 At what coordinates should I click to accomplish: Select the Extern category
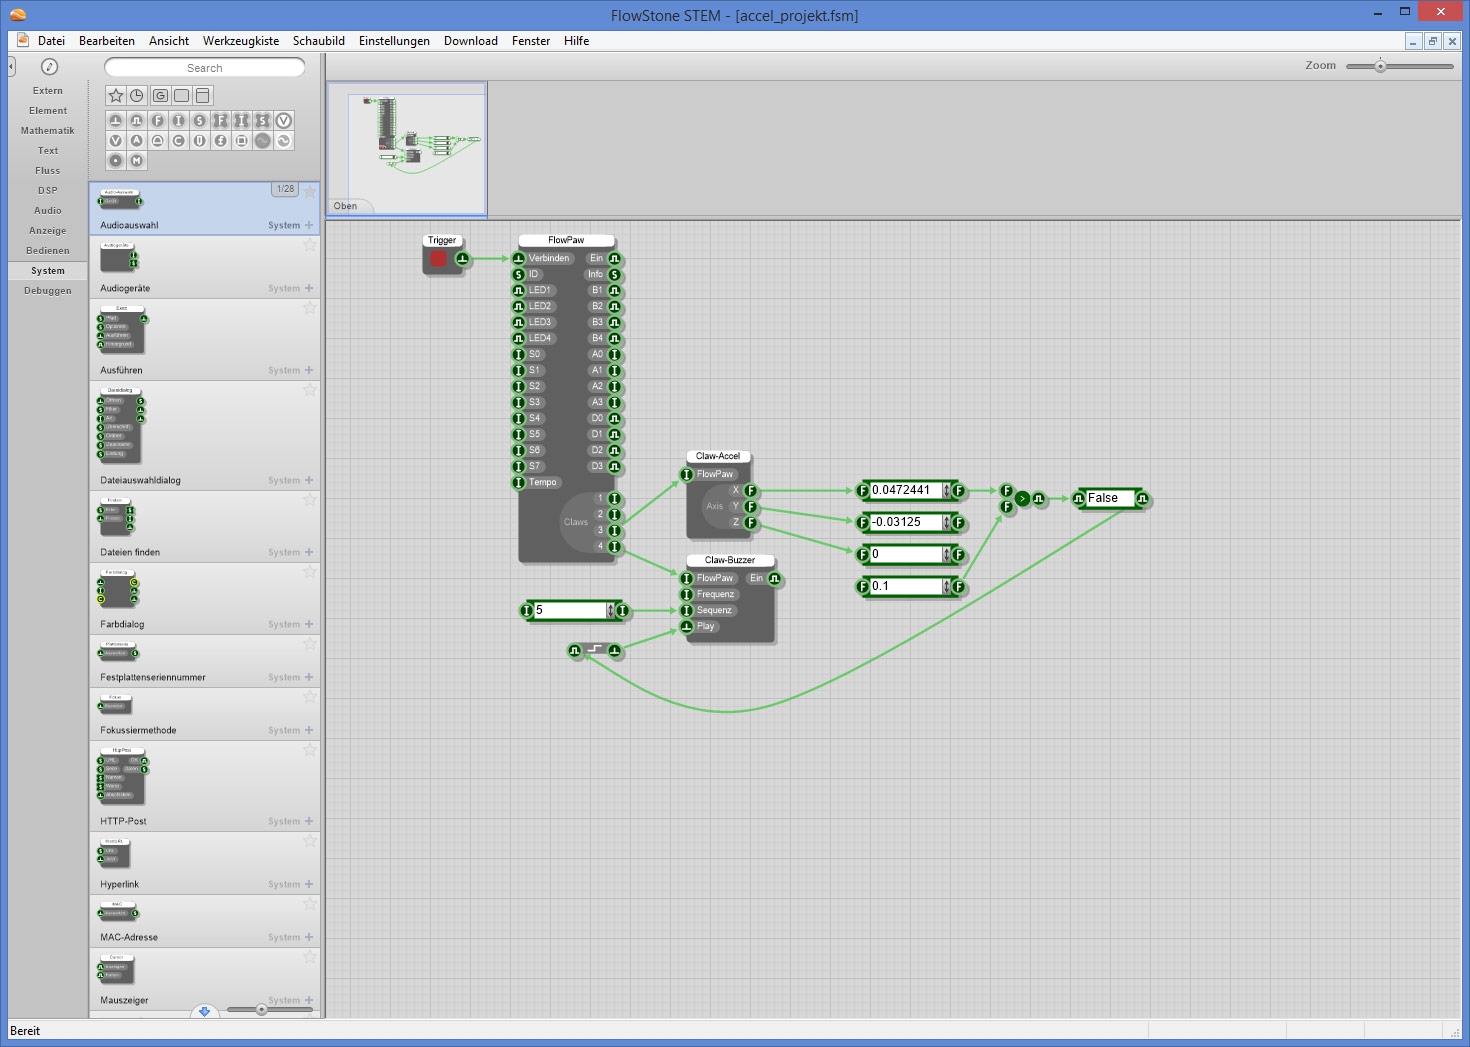tap(48, 91)
